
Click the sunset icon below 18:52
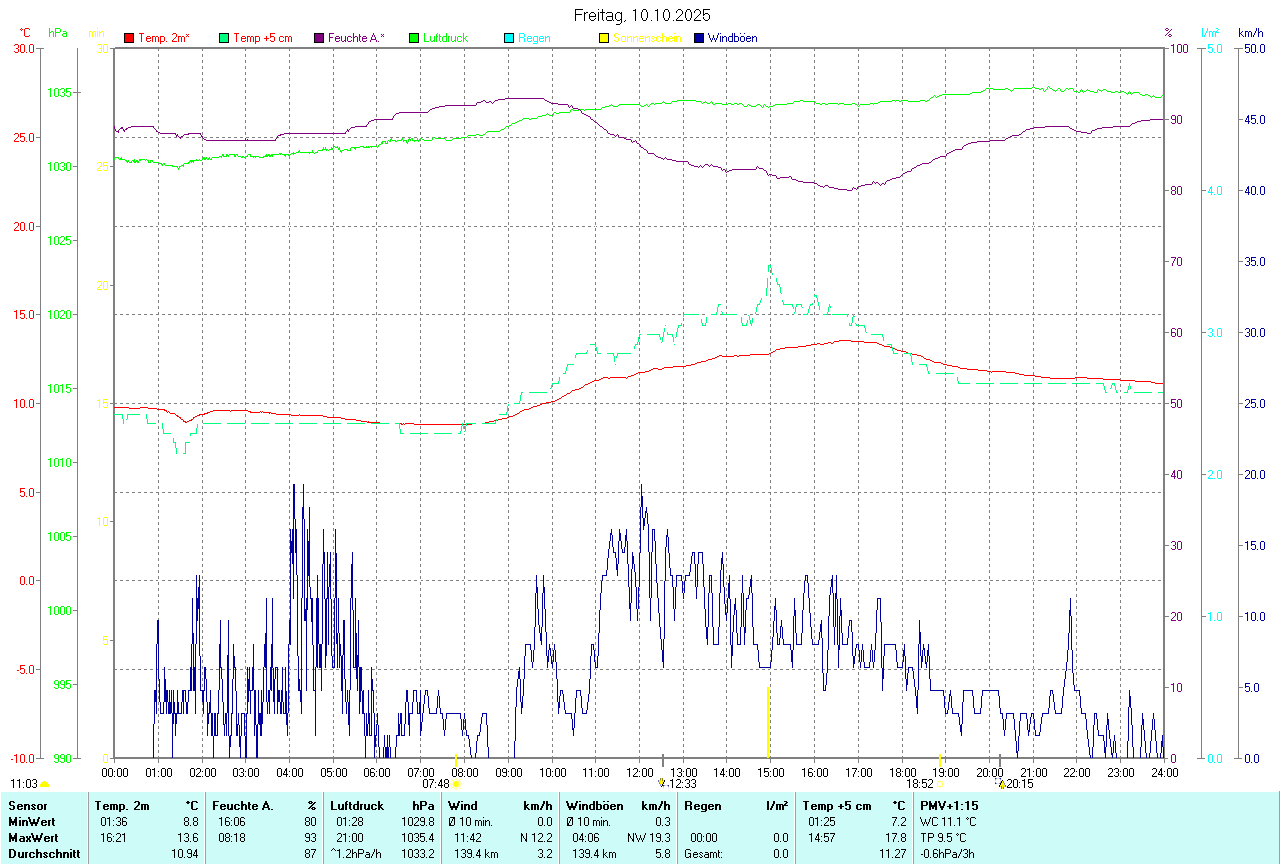click(x=940, y=784)
